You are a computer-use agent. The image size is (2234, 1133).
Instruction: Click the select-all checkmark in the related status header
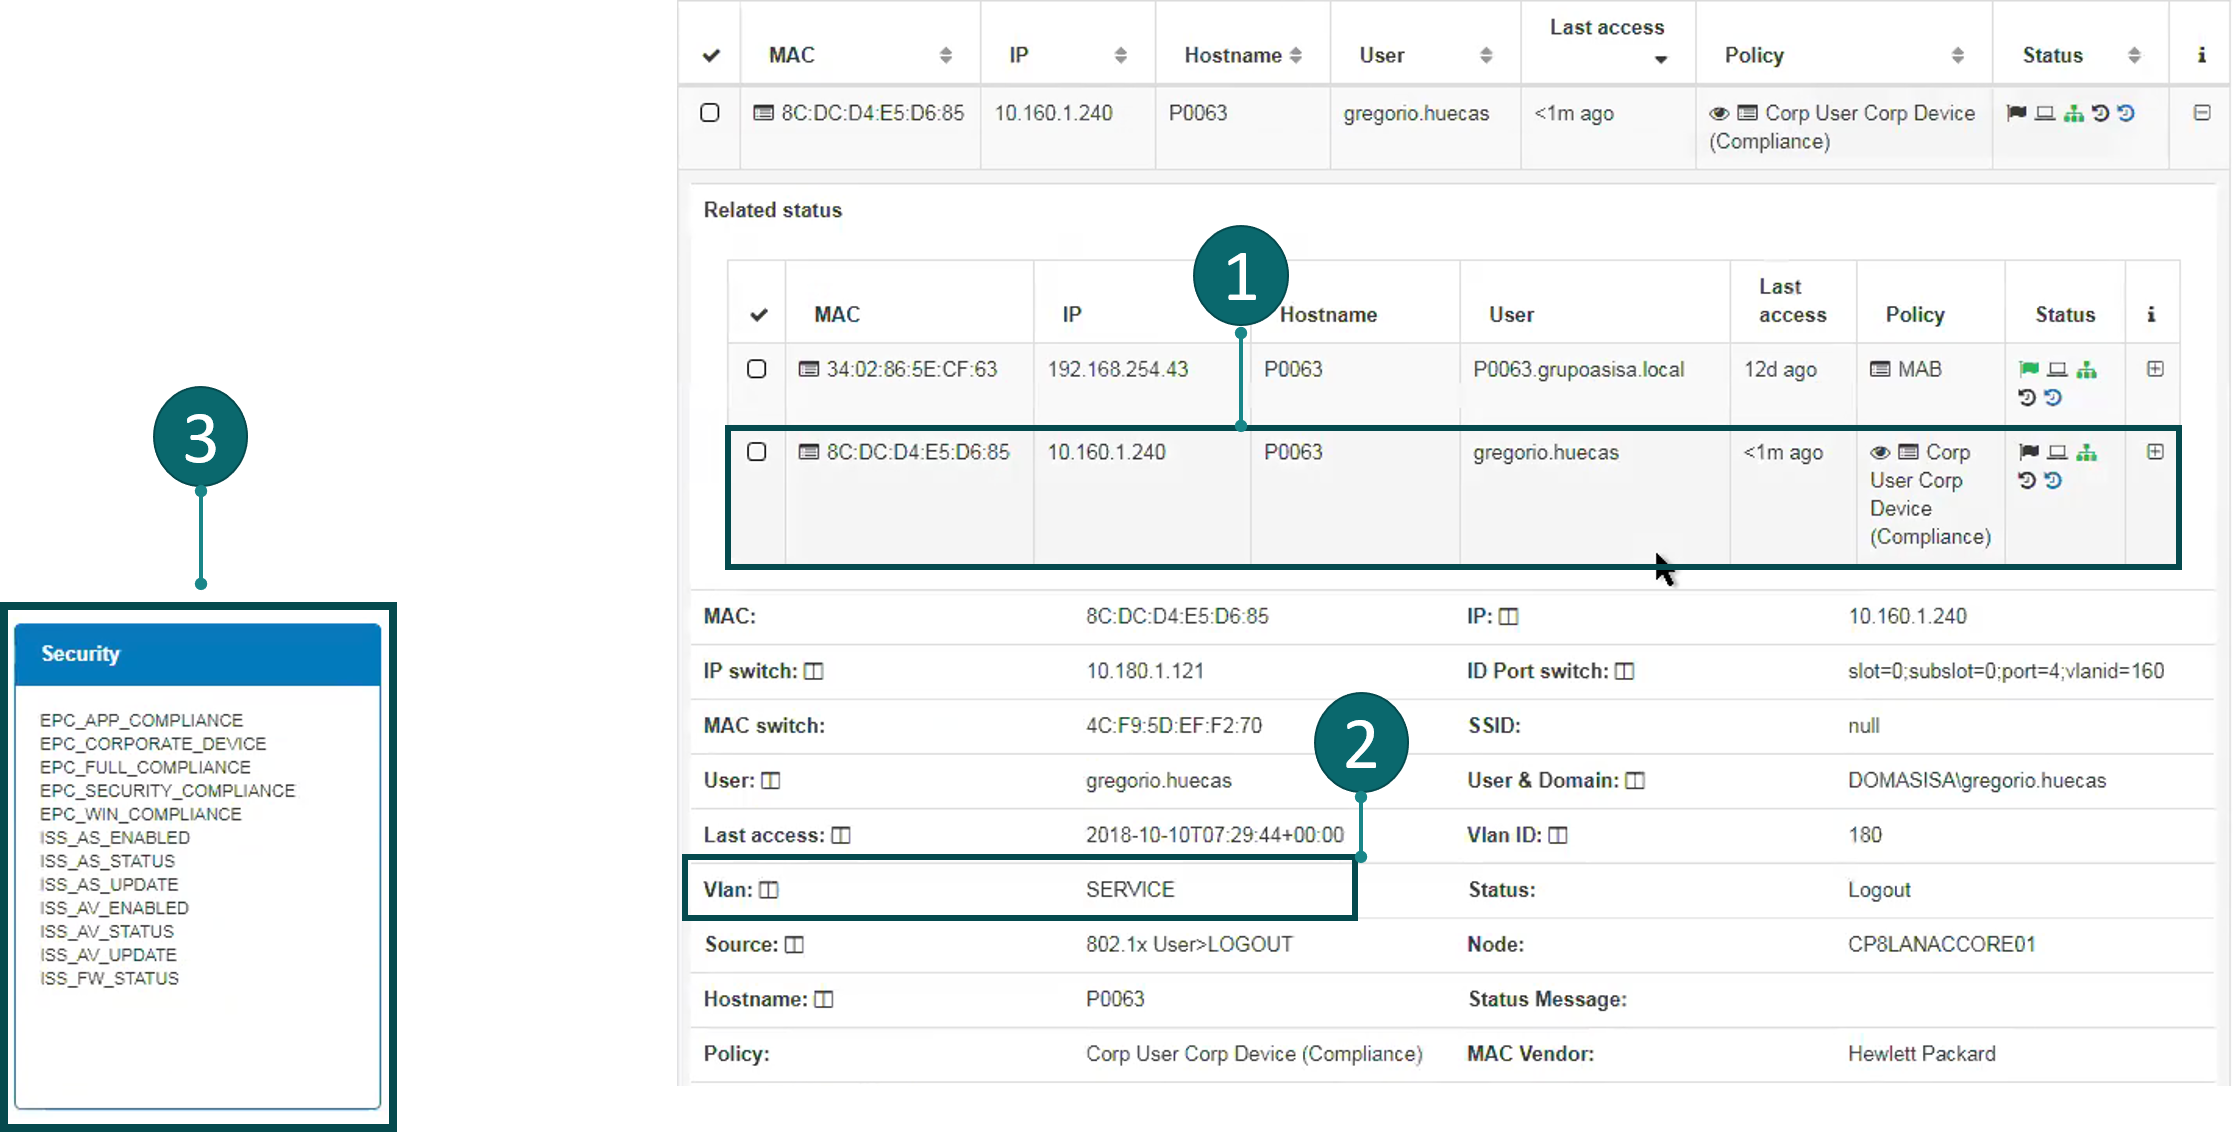pos(759,315)
